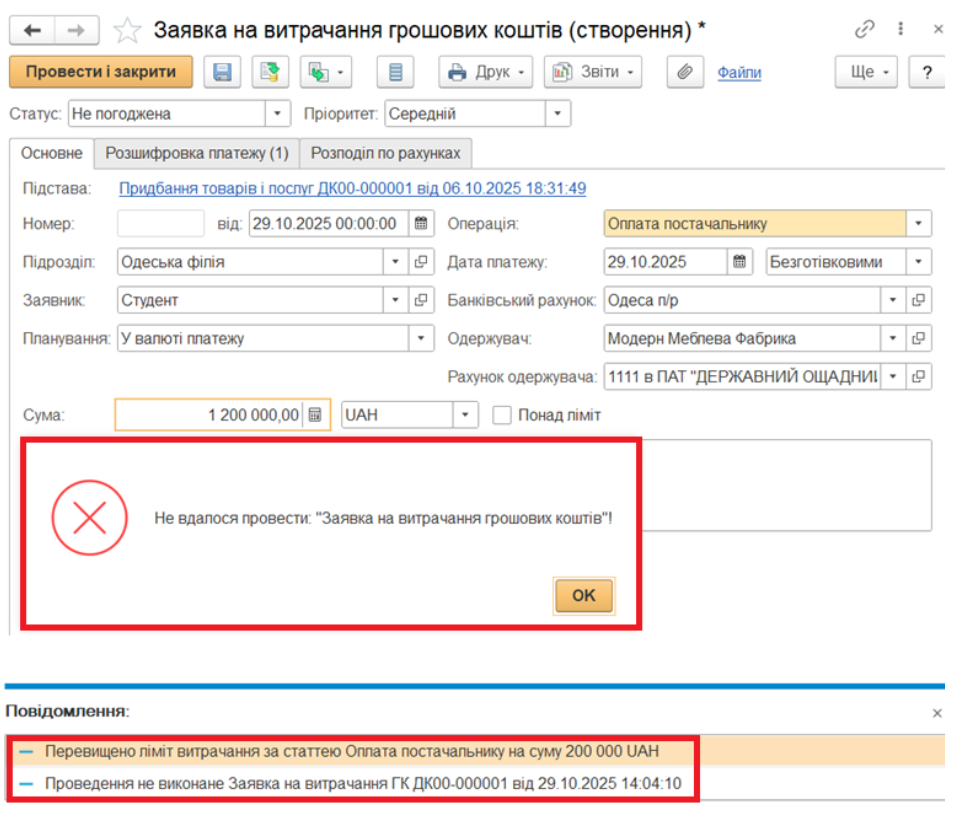This screenshot has height=836, width=959.
Task: Click the document movements report icon
Action: point(396,72)
